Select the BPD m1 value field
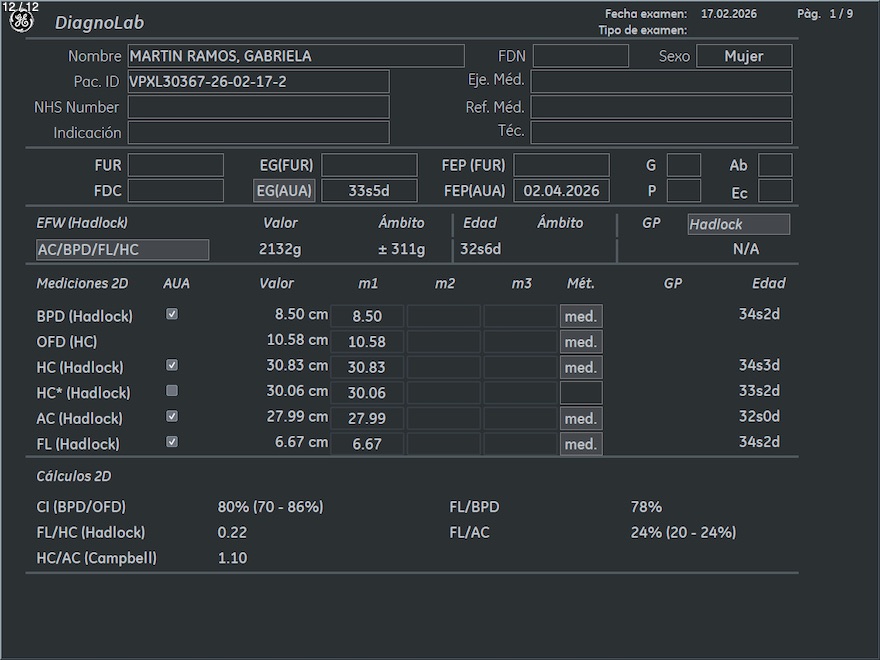 pyautogui.click(x=367, y=317)
